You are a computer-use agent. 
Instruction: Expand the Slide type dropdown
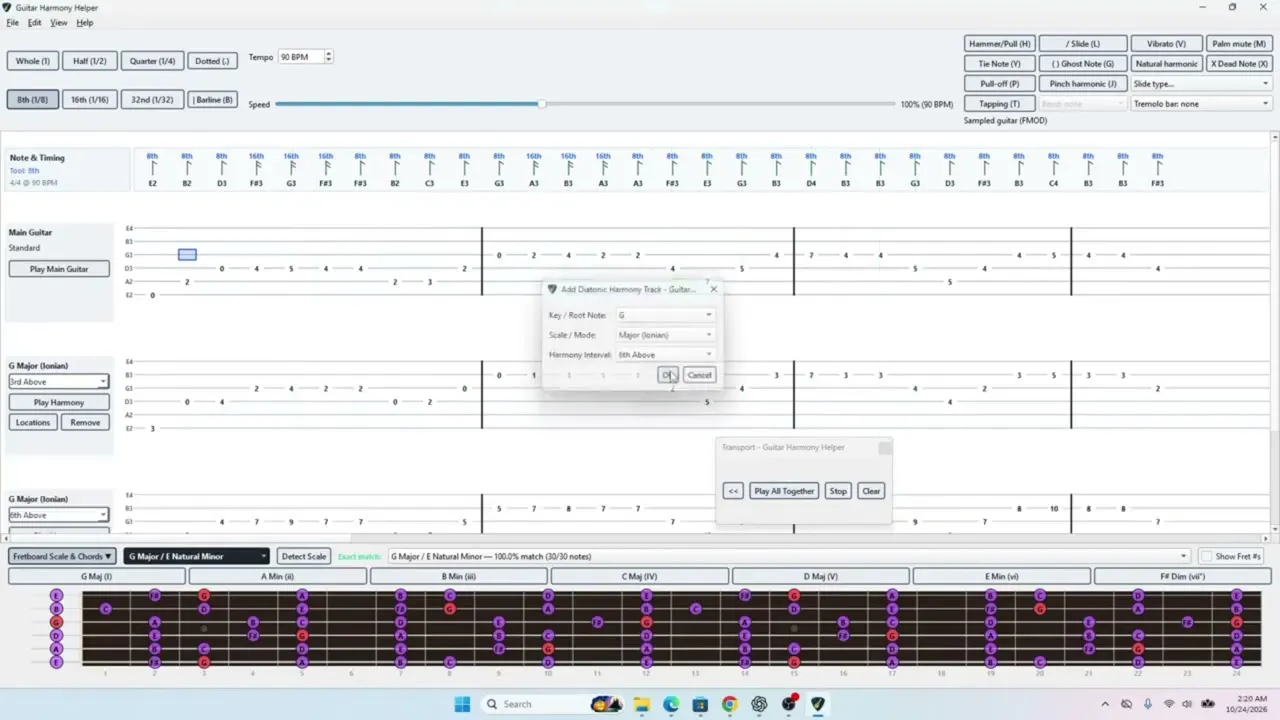(1201, 84)
